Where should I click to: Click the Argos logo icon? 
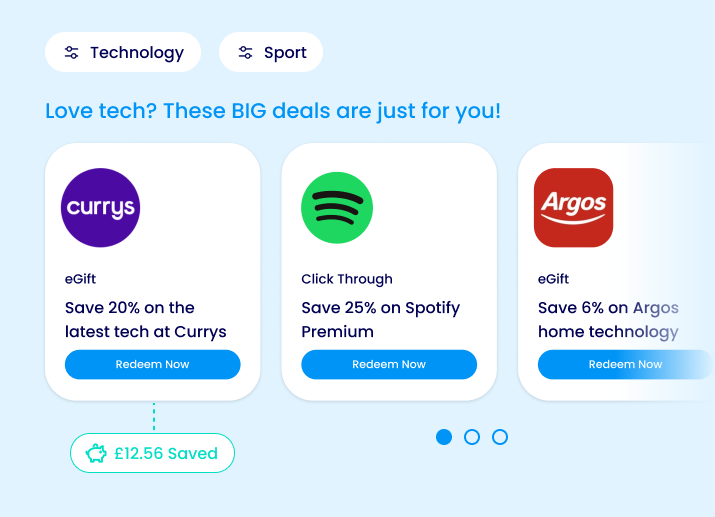[x=573, y=208]
